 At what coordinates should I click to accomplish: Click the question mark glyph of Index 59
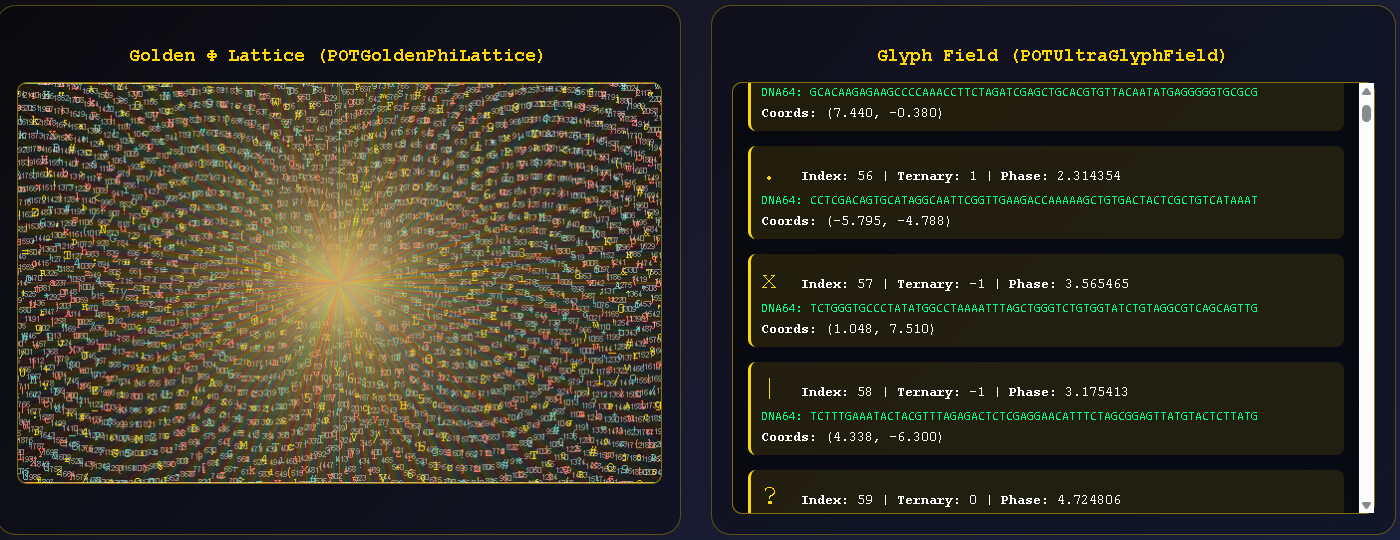click(x=769, y=496)
